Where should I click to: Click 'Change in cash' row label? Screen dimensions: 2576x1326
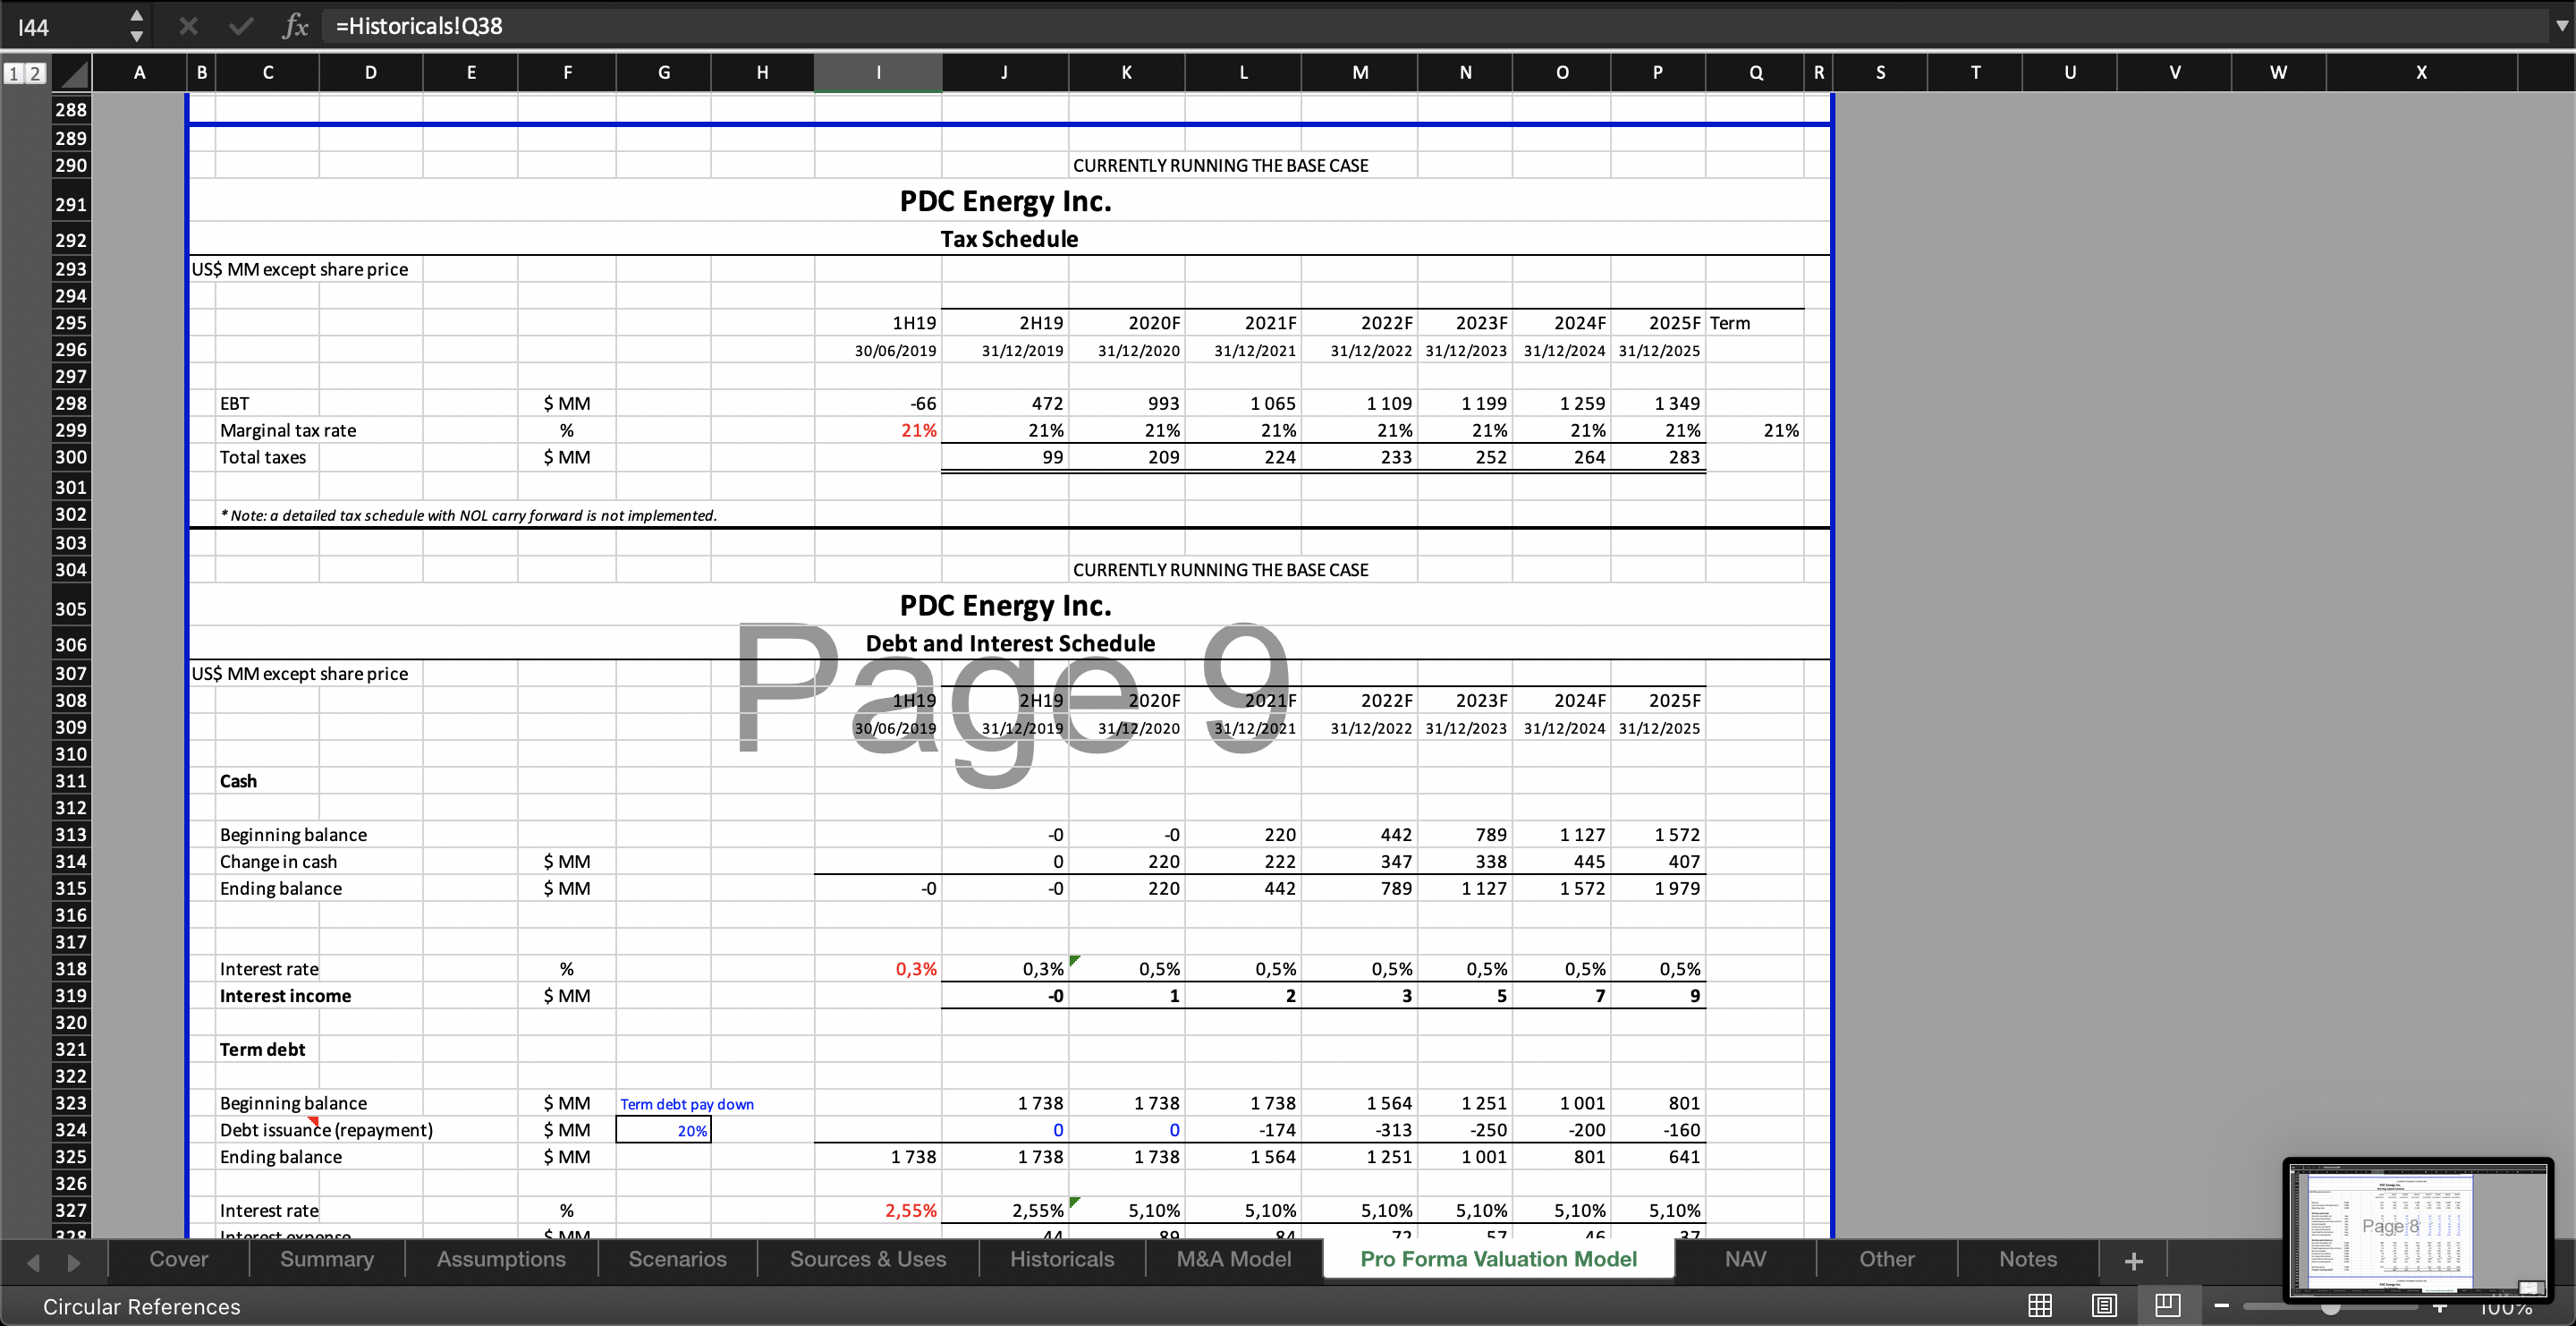pos(278,861)
